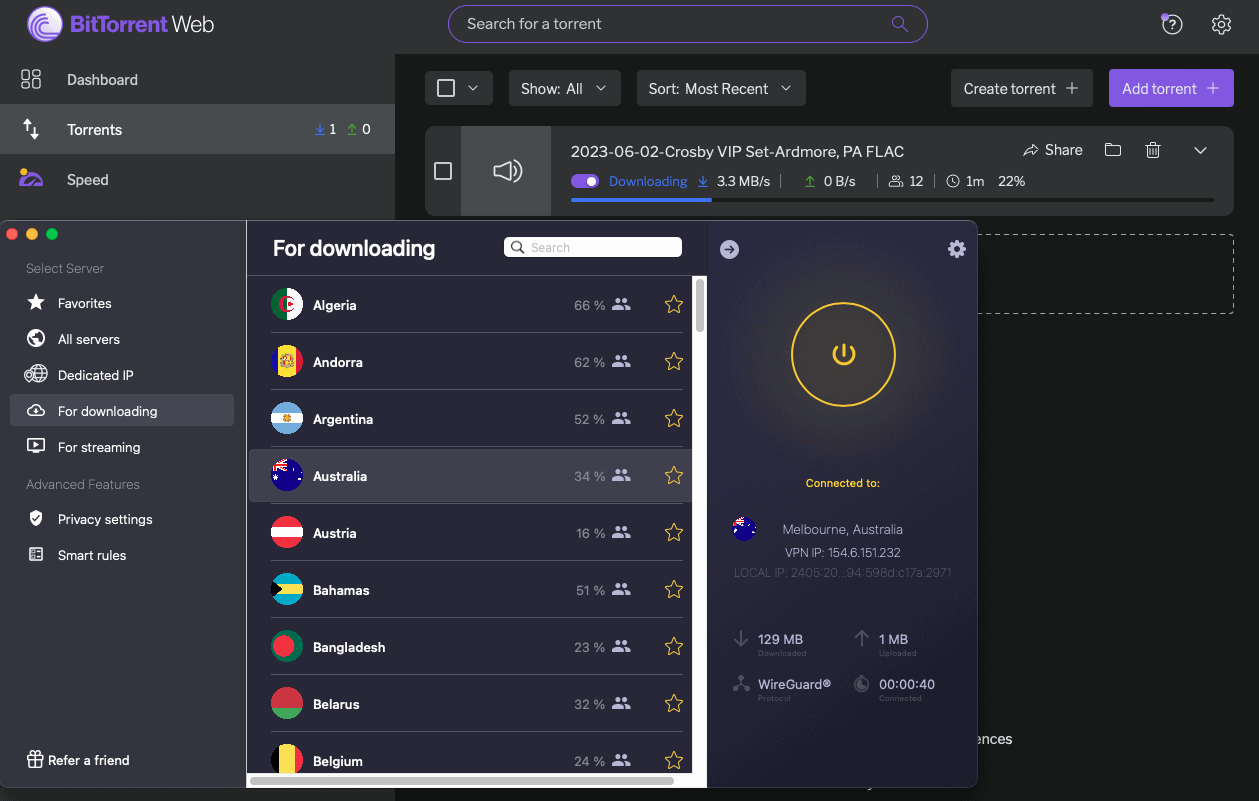Viewport: 1259px width, 801px height.
Task: Open BitTorrent Web settings gear
Action: click(1221, 24)
